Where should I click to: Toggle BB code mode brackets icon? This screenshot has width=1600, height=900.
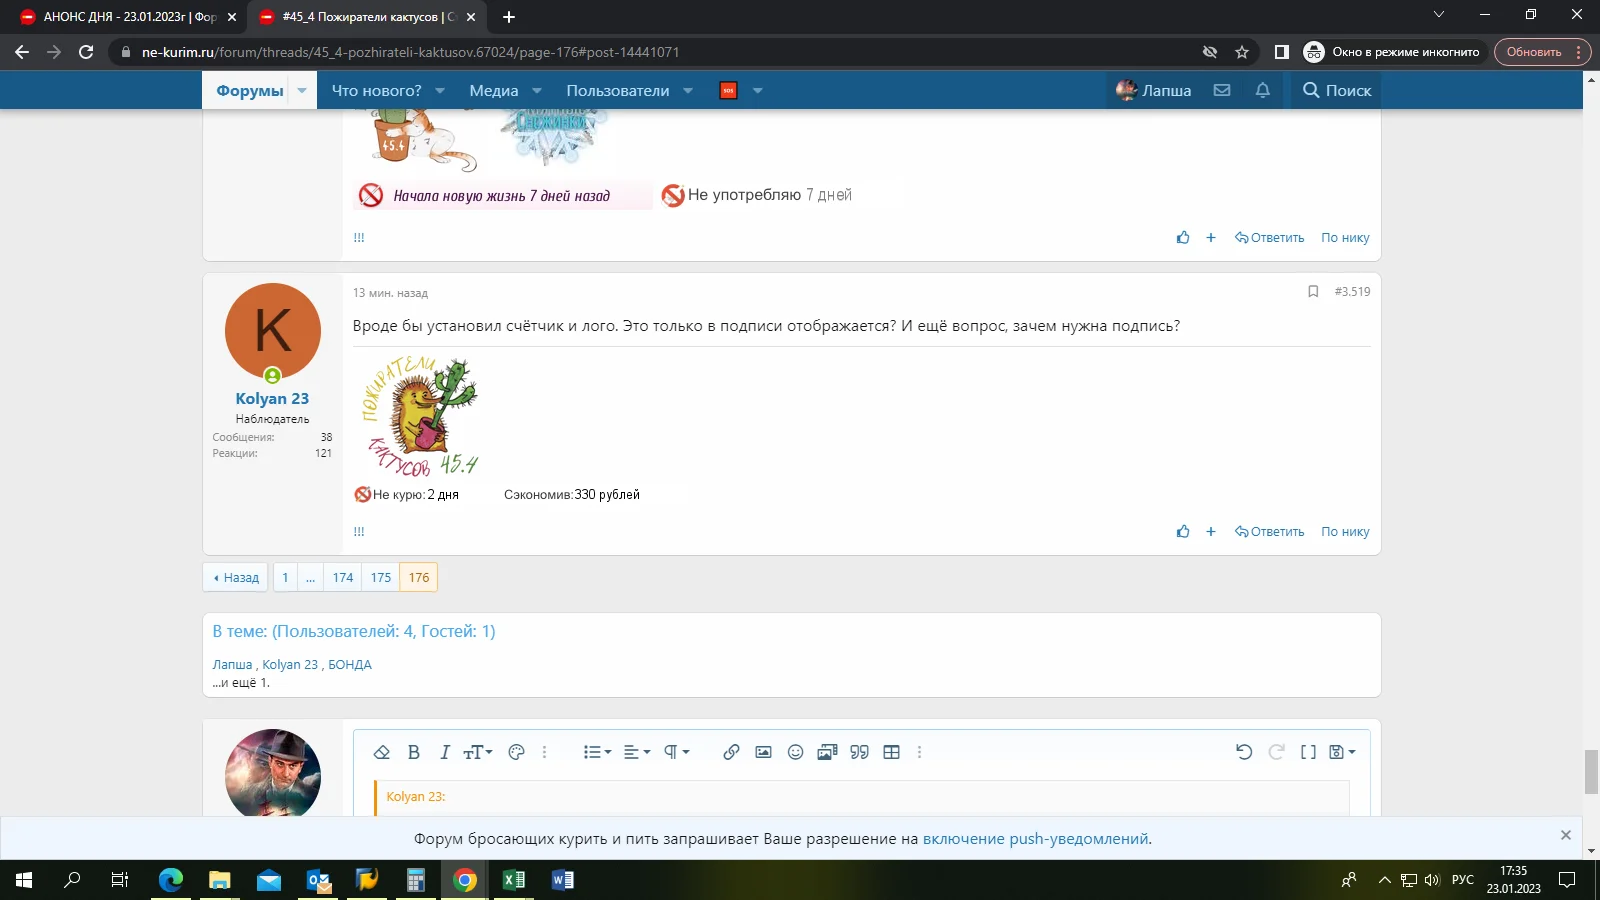[1308, 752]
